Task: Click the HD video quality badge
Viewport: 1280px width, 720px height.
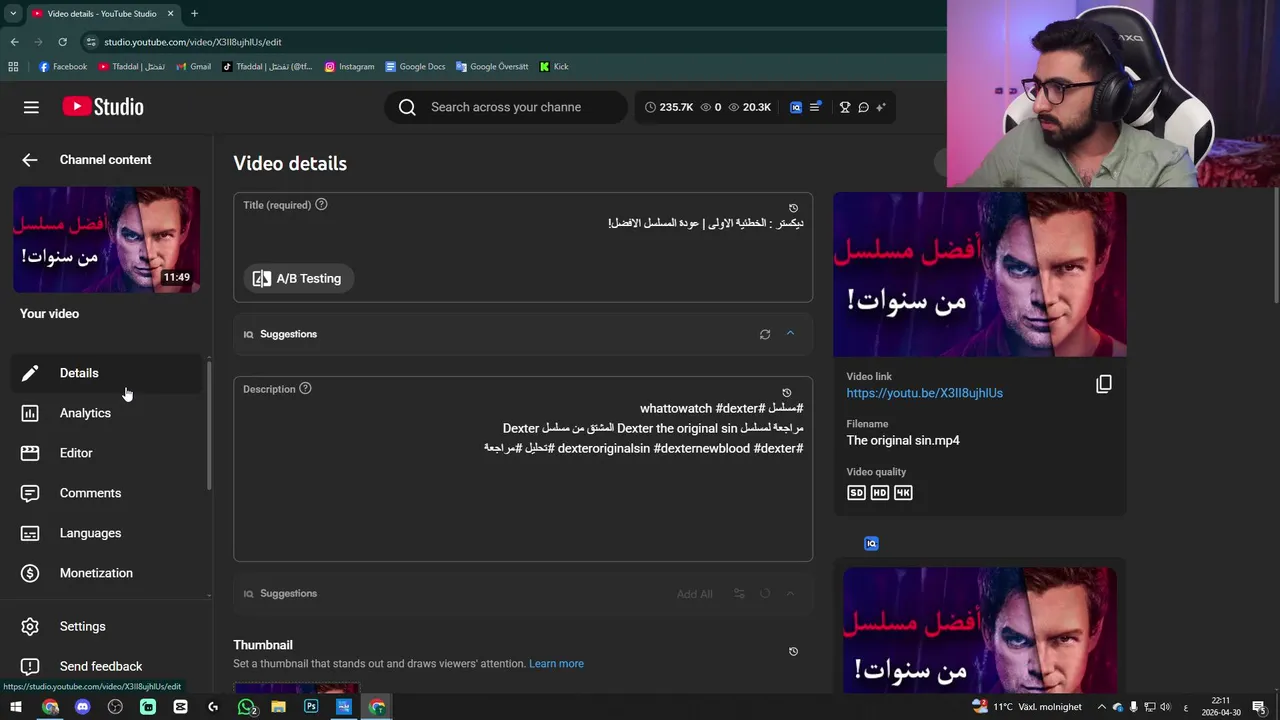Action: pos(879,493)
